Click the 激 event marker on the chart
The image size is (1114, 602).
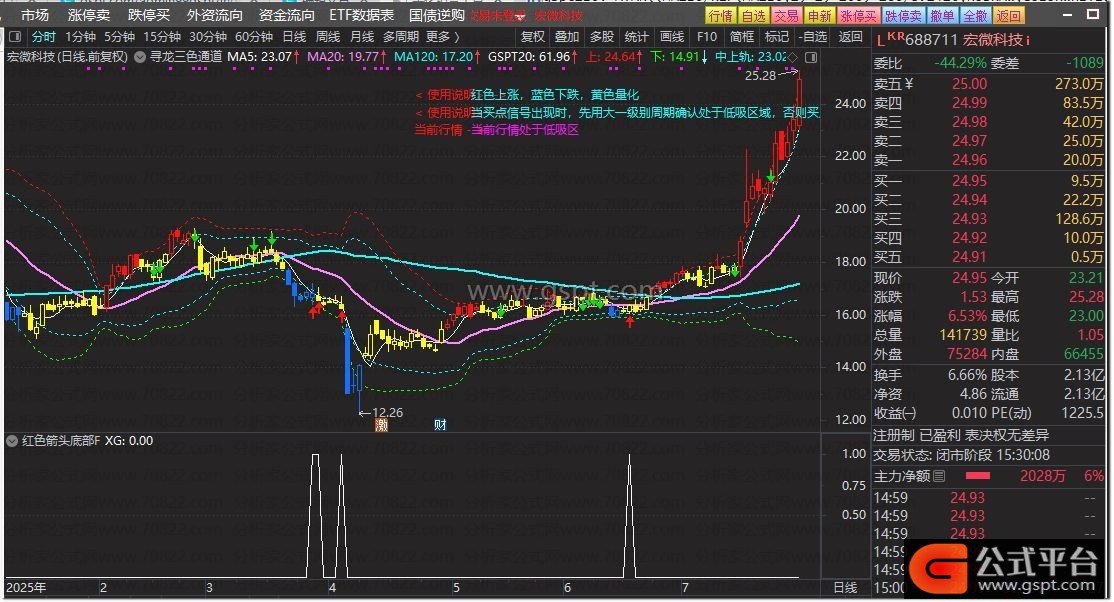(x=381, y=425)
